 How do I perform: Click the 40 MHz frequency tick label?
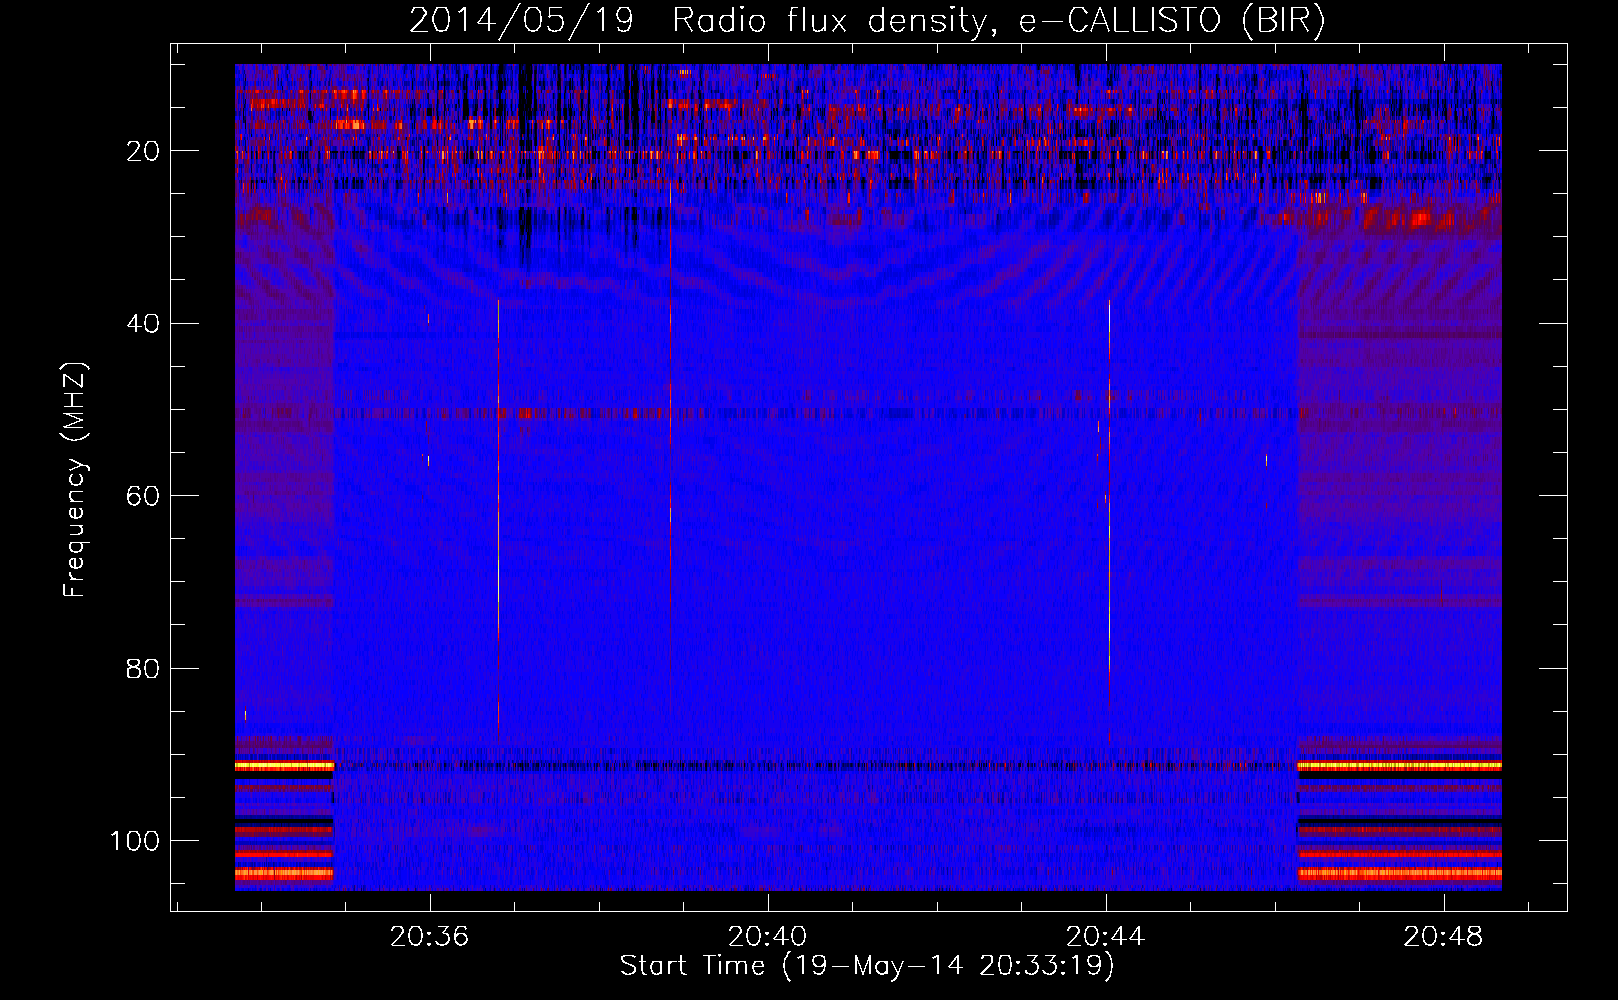click(144, 324)
